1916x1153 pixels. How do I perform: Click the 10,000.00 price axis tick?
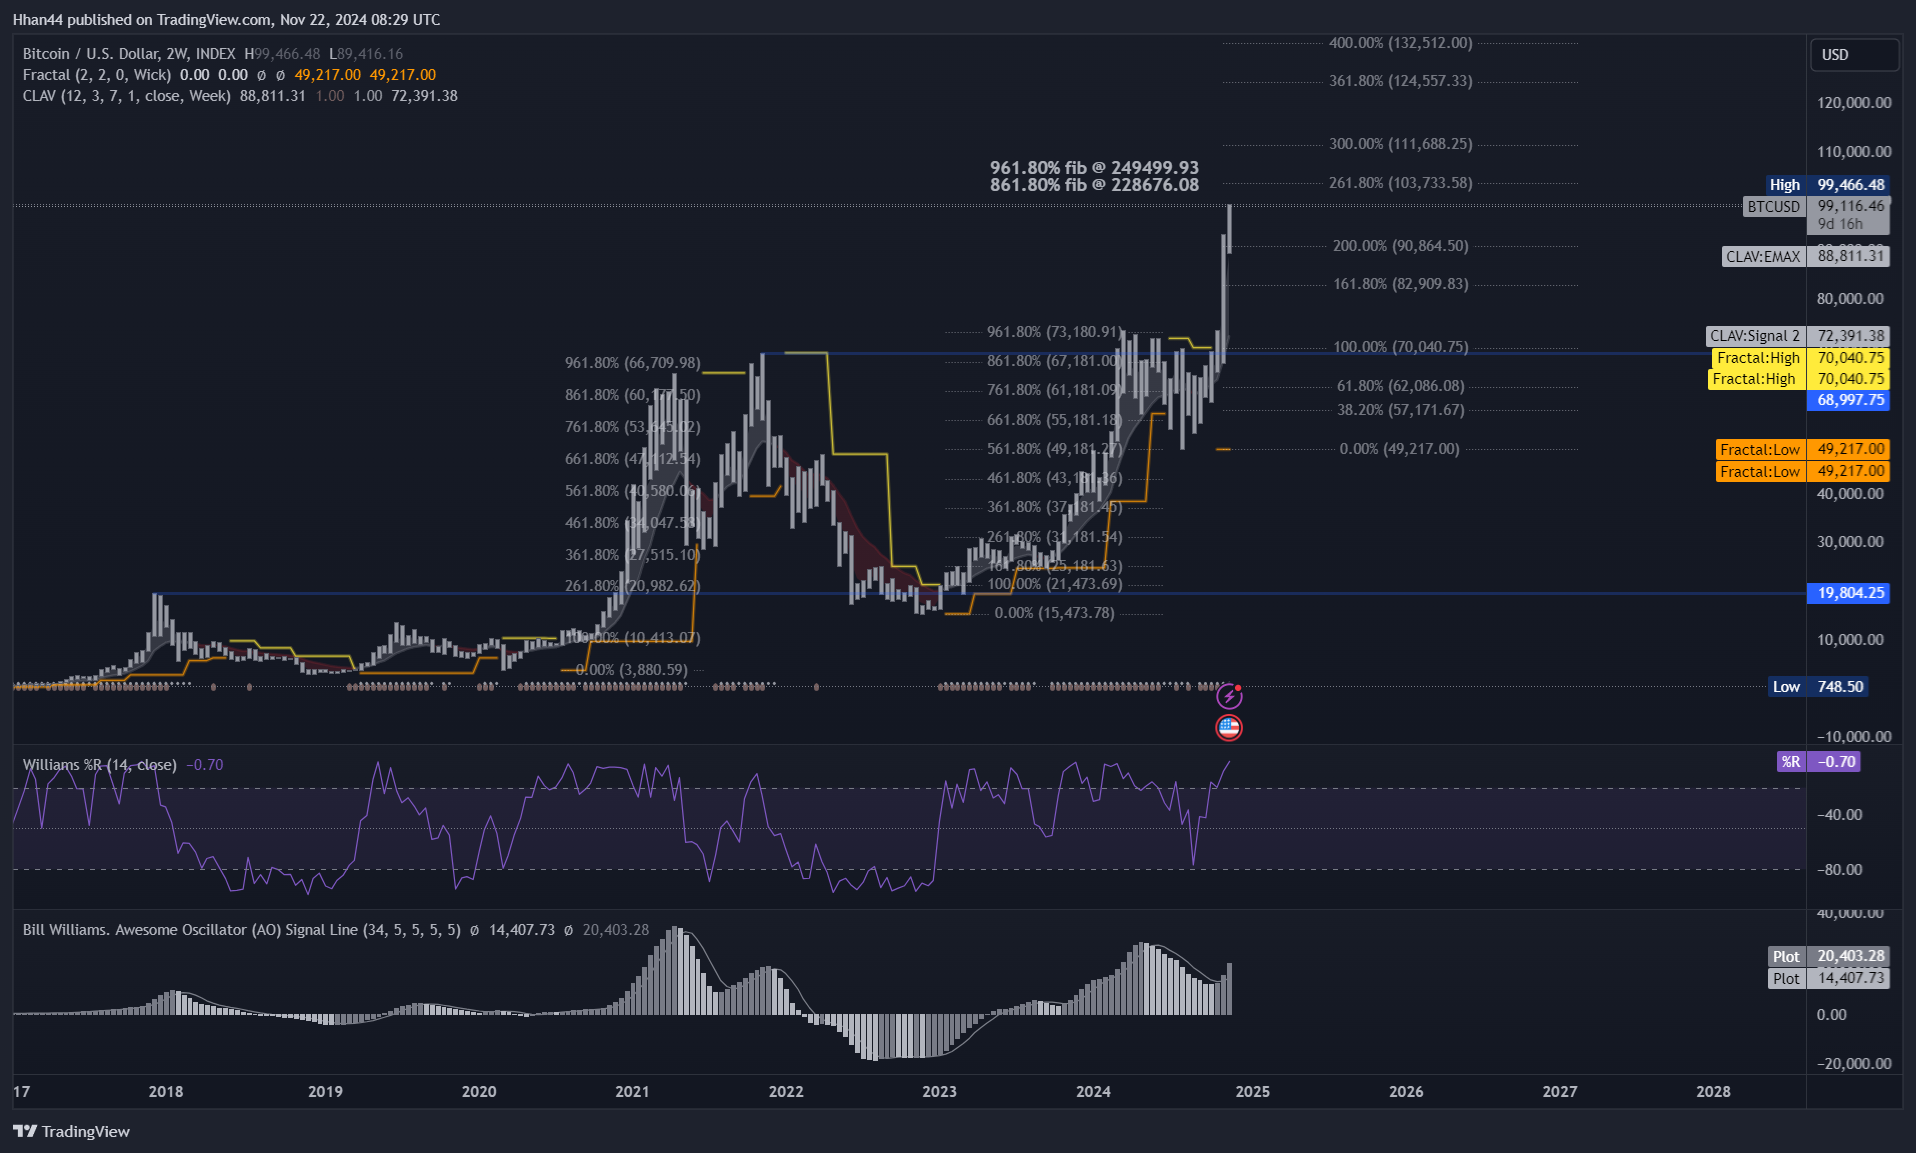[x=1850, y=640]
